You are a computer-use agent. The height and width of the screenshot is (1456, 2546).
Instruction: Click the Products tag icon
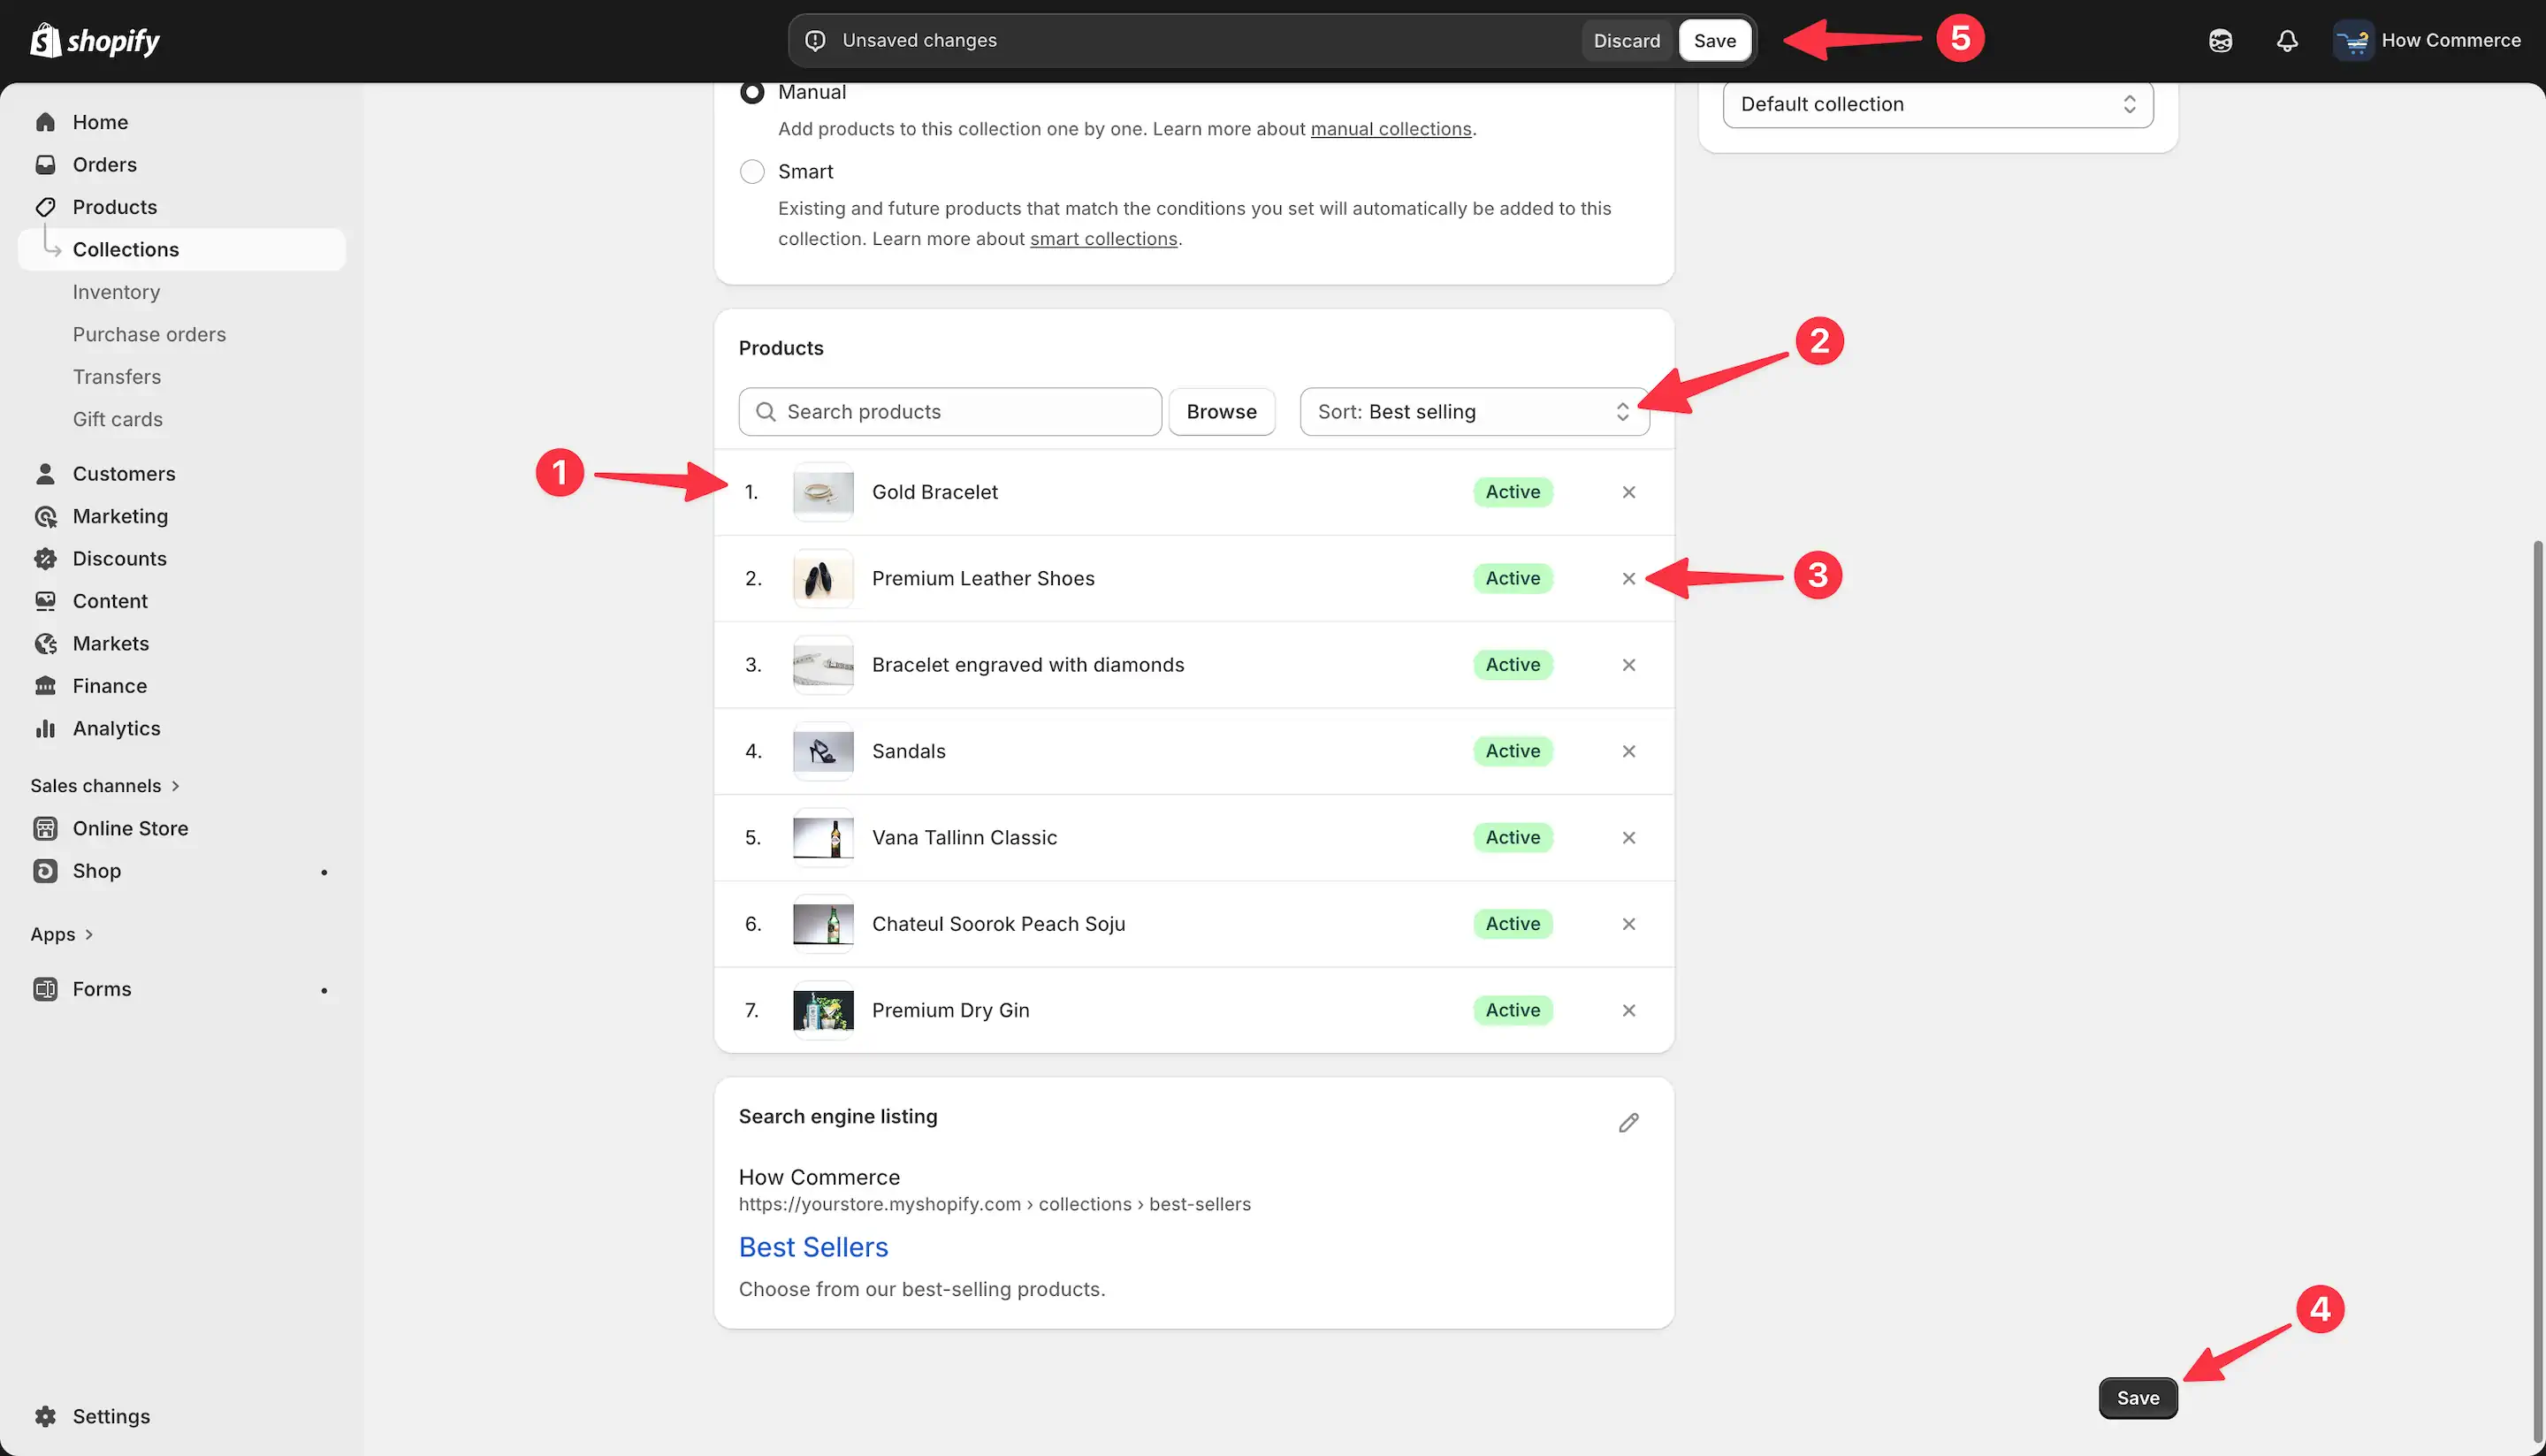coord(45,207)
